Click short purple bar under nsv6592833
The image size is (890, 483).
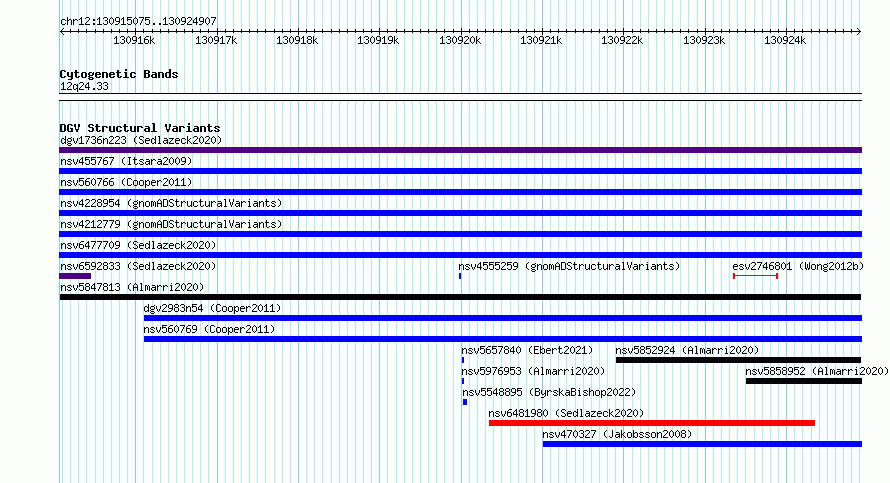pos(75,276)
